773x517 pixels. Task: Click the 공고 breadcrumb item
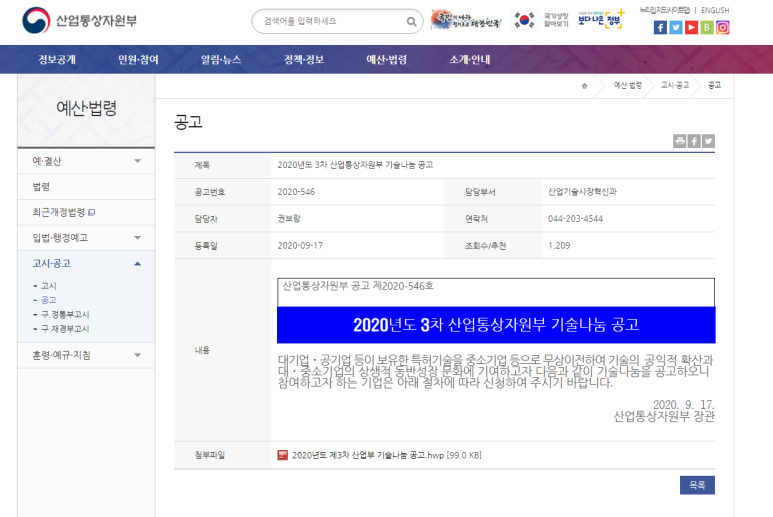point(714,85)
